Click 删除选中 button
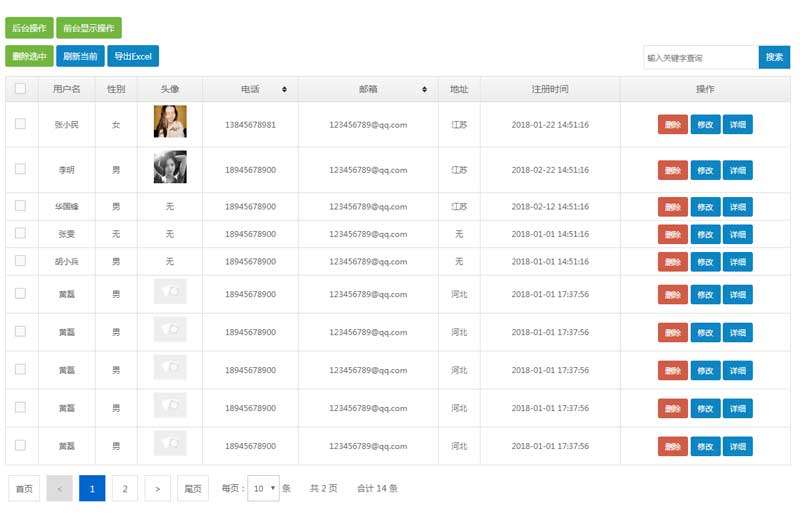Image resolution: width=800 pixels, height=519 pixels. point(28,57)
